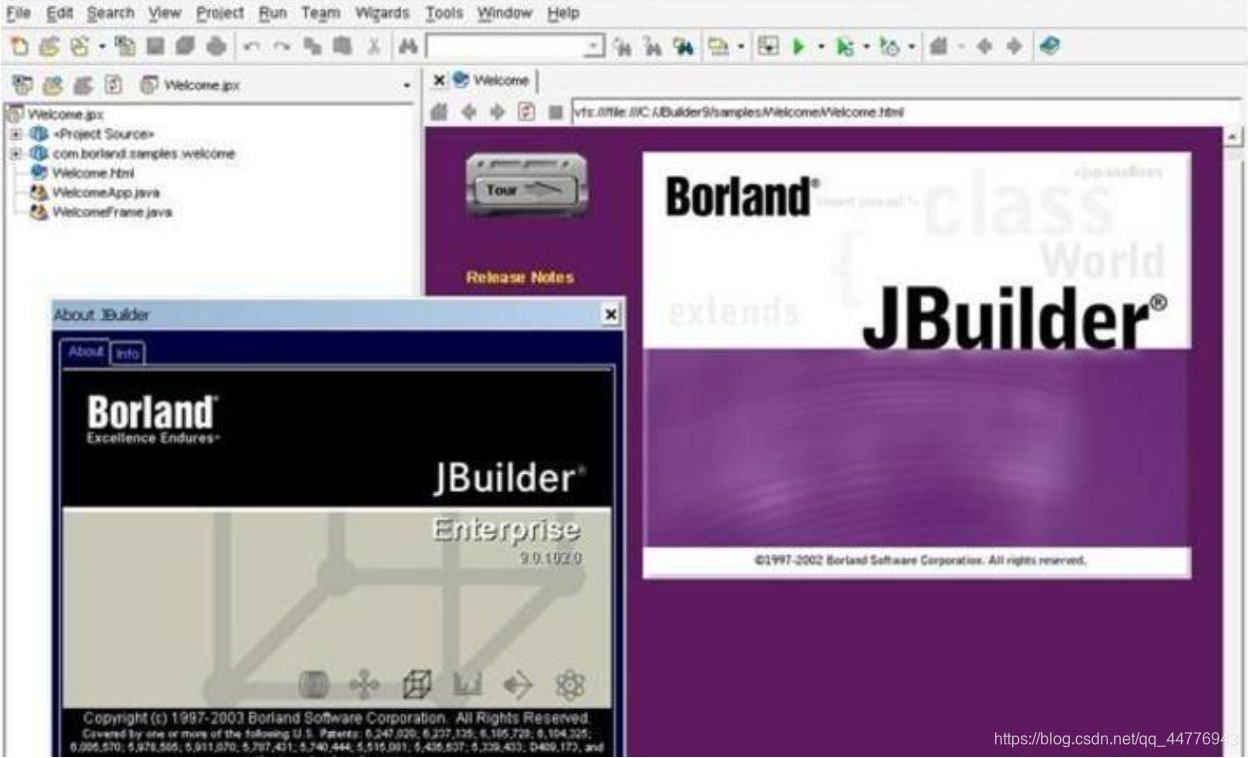
Task: Click the browser Forward arrow beside URL bar
Action: point(496,113)
